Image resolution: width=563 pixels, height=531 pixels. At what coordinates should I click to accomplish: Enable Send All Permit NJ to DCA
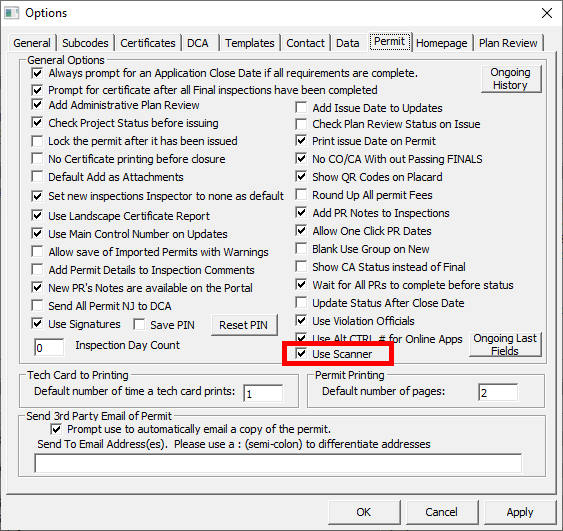pos(37,306)
